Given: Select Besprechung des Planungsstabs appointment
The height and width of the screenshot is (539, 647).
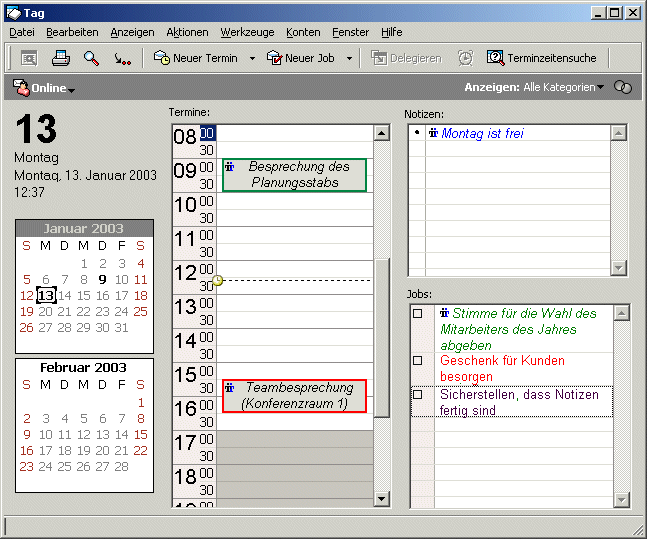Looking at the screenshot, I should coord(295,175).
